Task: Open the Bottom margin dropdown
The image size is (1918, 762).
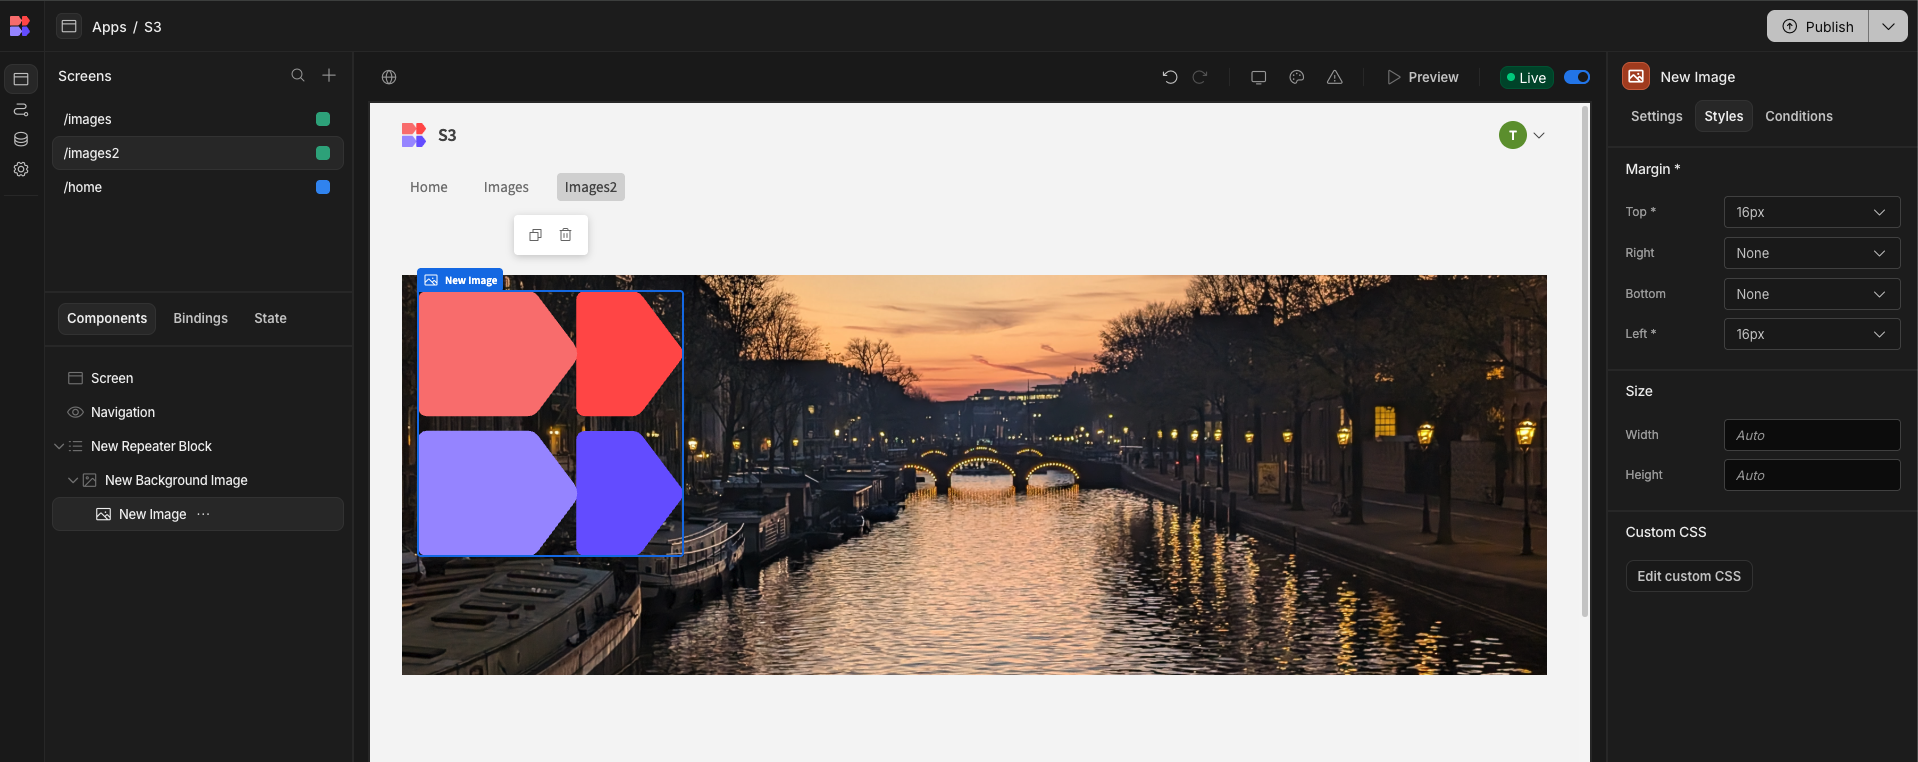Action: coord(1811,294)
